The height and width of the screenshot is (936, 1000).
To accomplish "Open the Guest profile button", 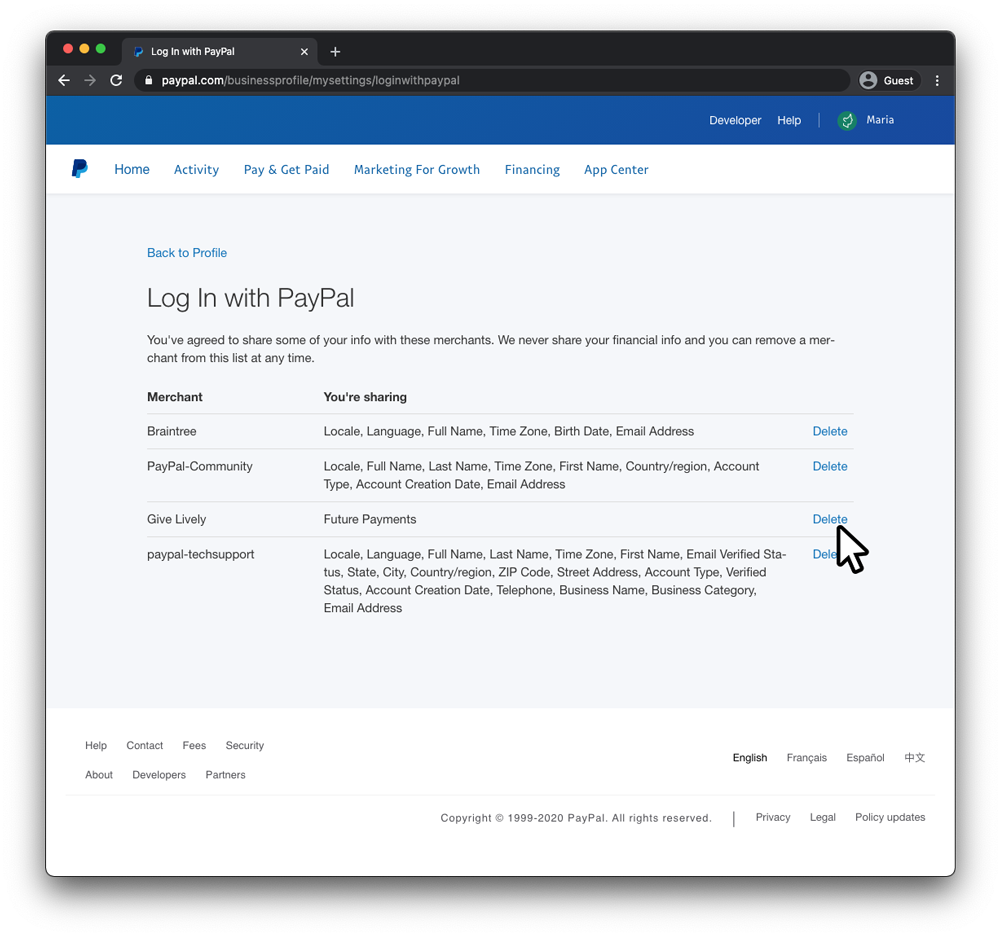I will tap(887, 80).
